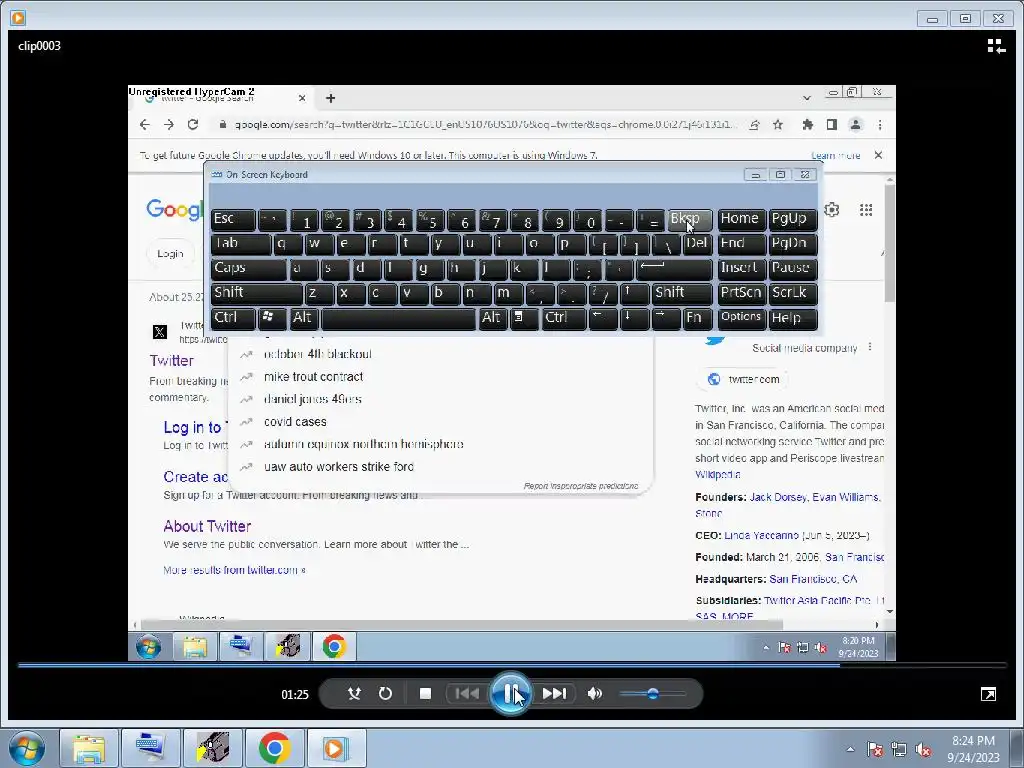
Task: Open the Chrome tab search chevron
Action: (x=807, y=98)
